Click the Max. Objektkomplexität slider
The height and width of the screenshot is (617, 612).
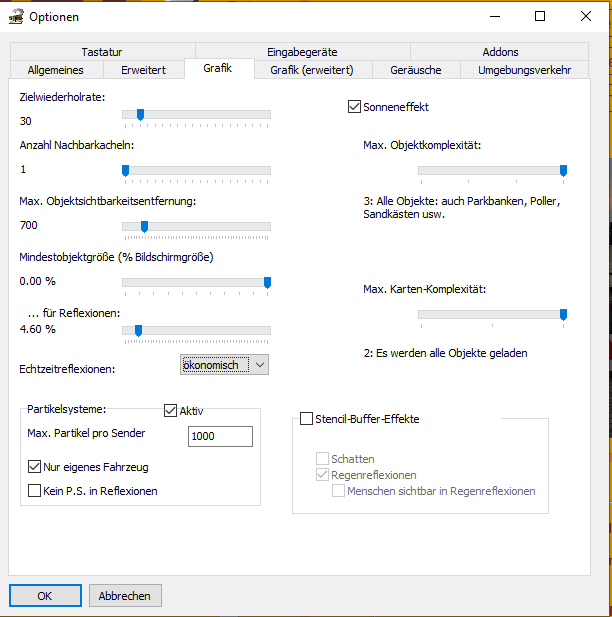[x=492, y=171]
